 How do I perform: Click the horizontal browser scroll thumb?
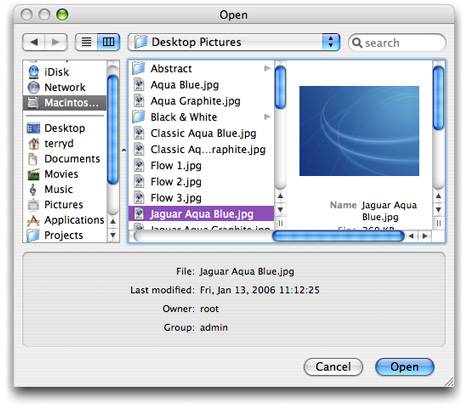[x=338, y=236]
